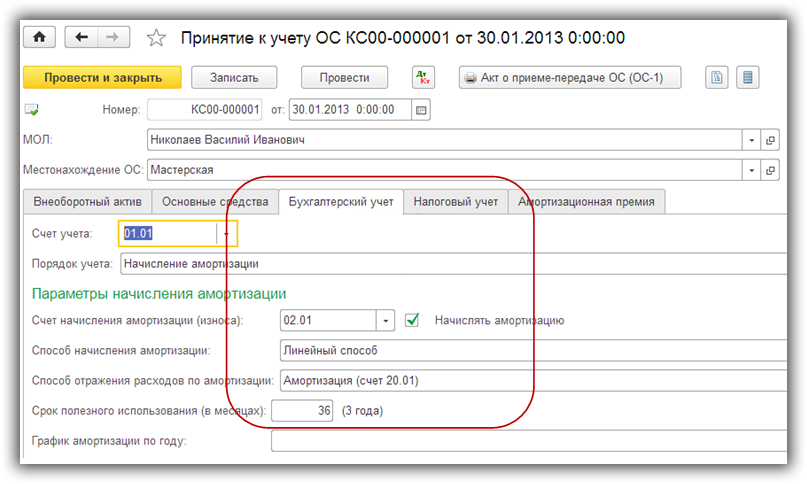Navigate forward with the right arrow
Image resolution: width=807 pixels, height=484 pixels.
tap(113, 38)
